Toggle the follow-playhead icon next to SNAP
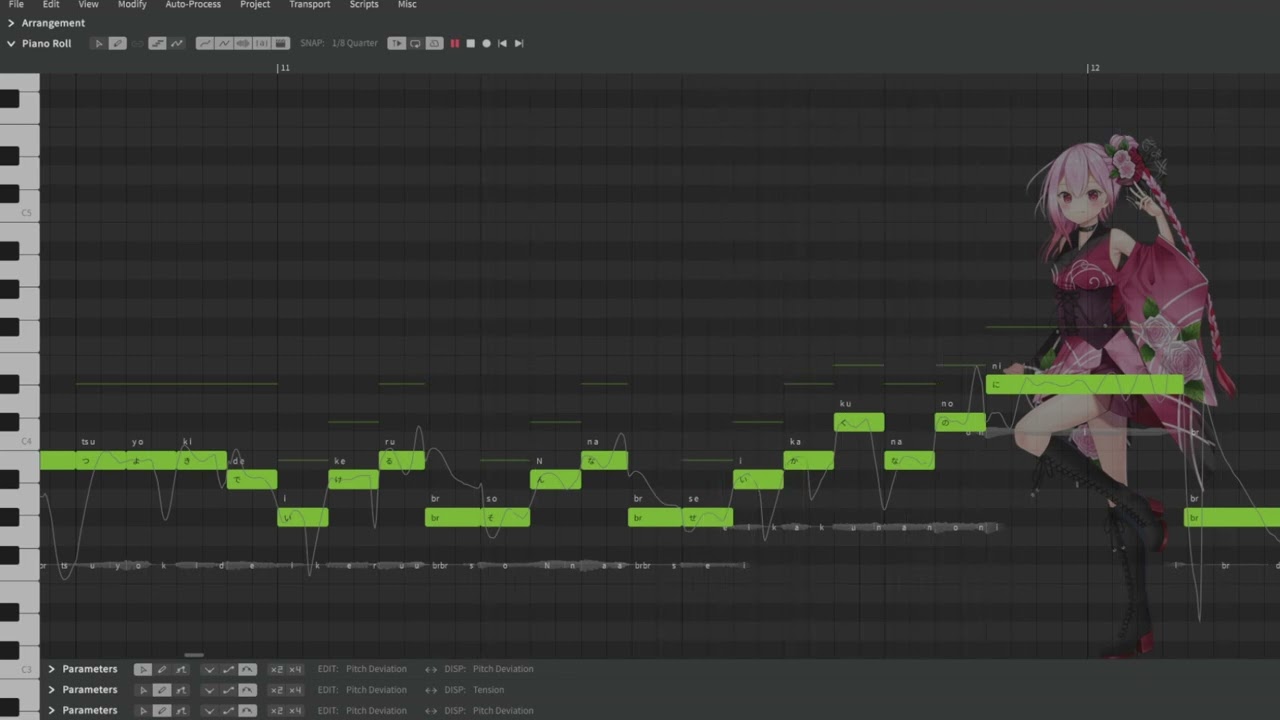Image resolution: width=1280 pixels, height=720 pixels. (397, 43)
